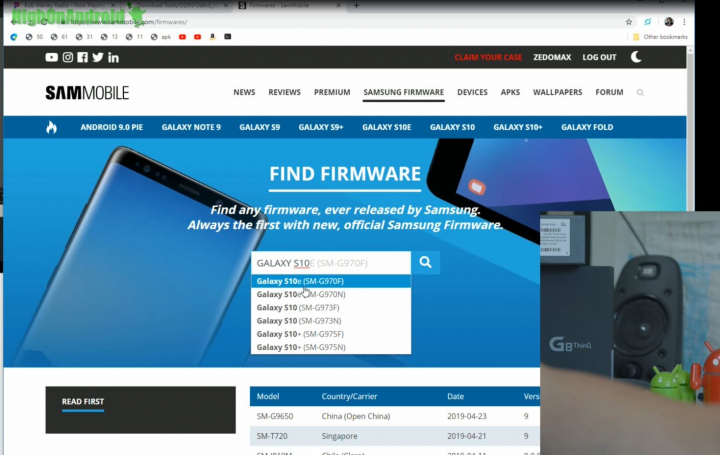This screenshot has width=720, height=455.
Task: Open a new browser tab
Action: point(356,6)
